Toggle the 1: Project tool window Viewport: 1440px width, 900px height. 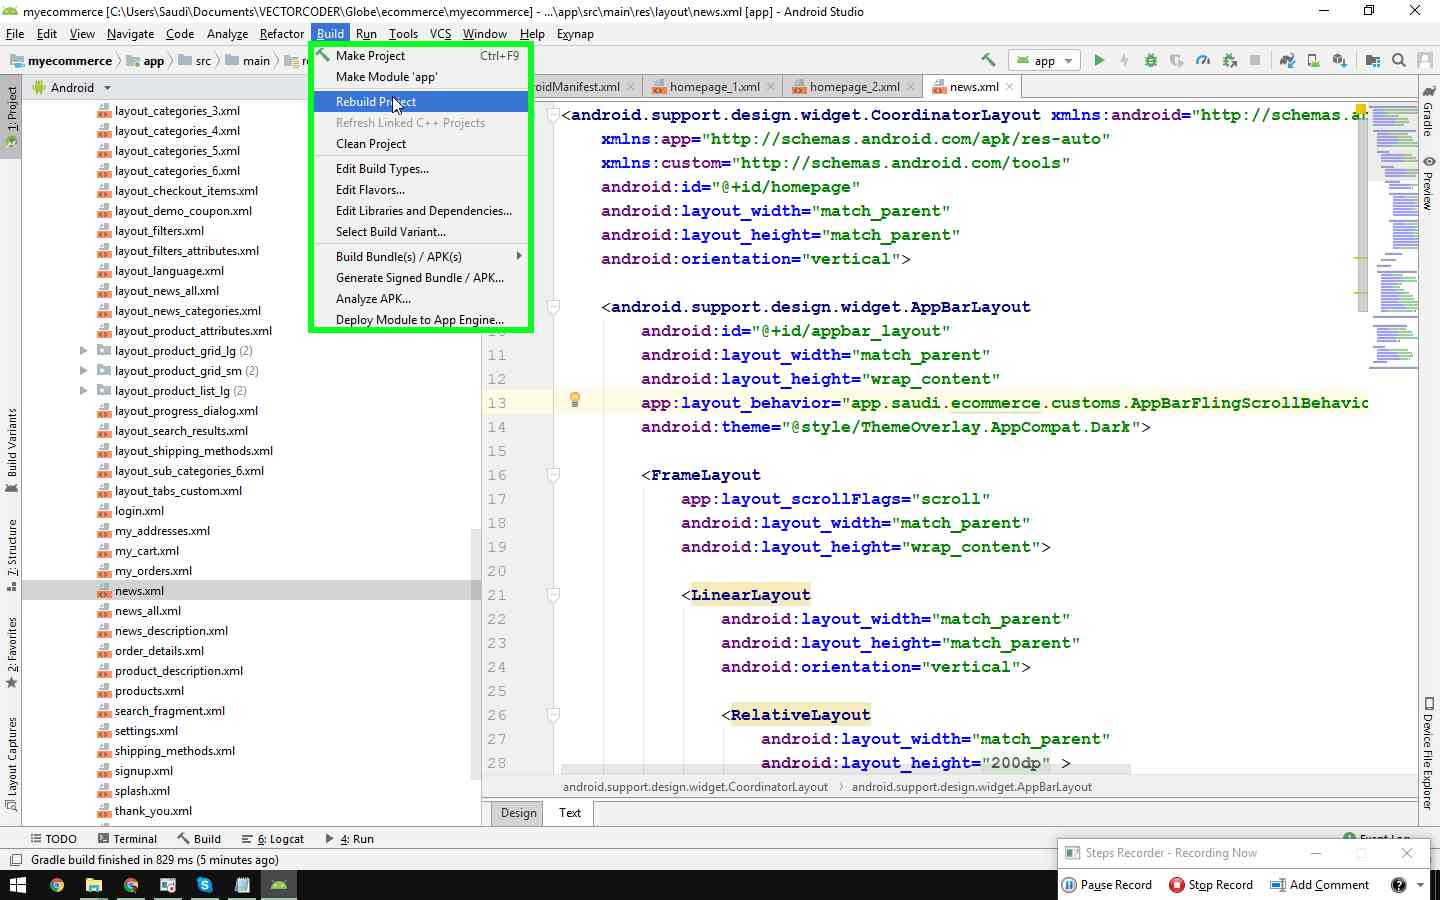click(11, 117)
